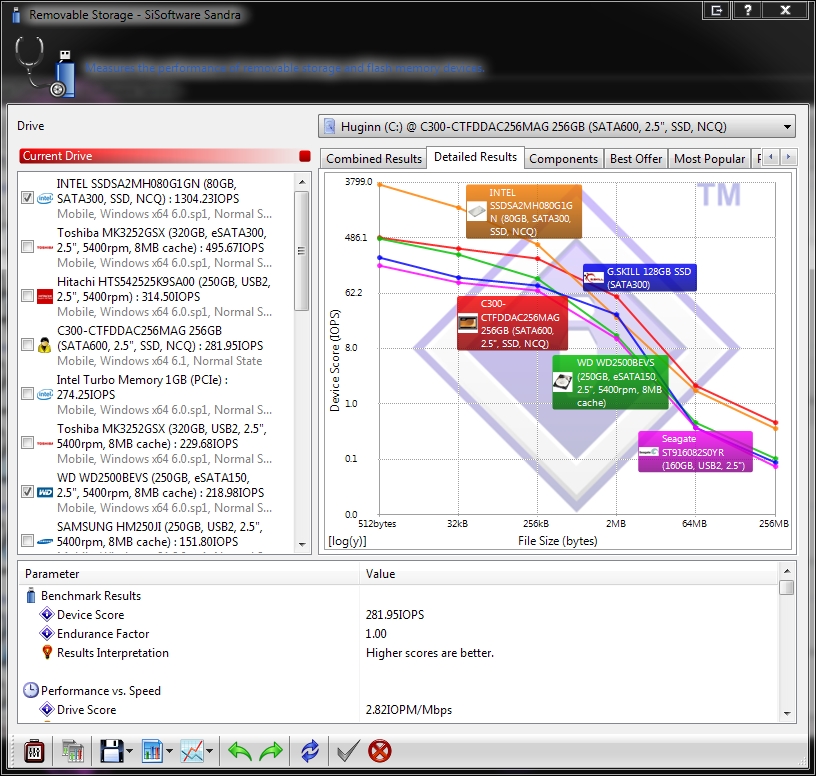Image resolution: width=816 pixels, height=776 pixels.
Task: Click the Drive Score diamond icon
Action: 47,709
